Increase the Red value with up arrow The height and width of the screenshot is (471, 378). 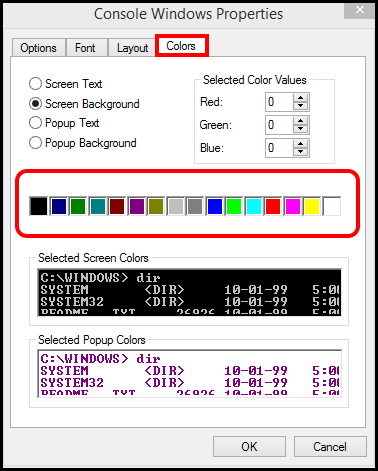click(x=301, y=98)
